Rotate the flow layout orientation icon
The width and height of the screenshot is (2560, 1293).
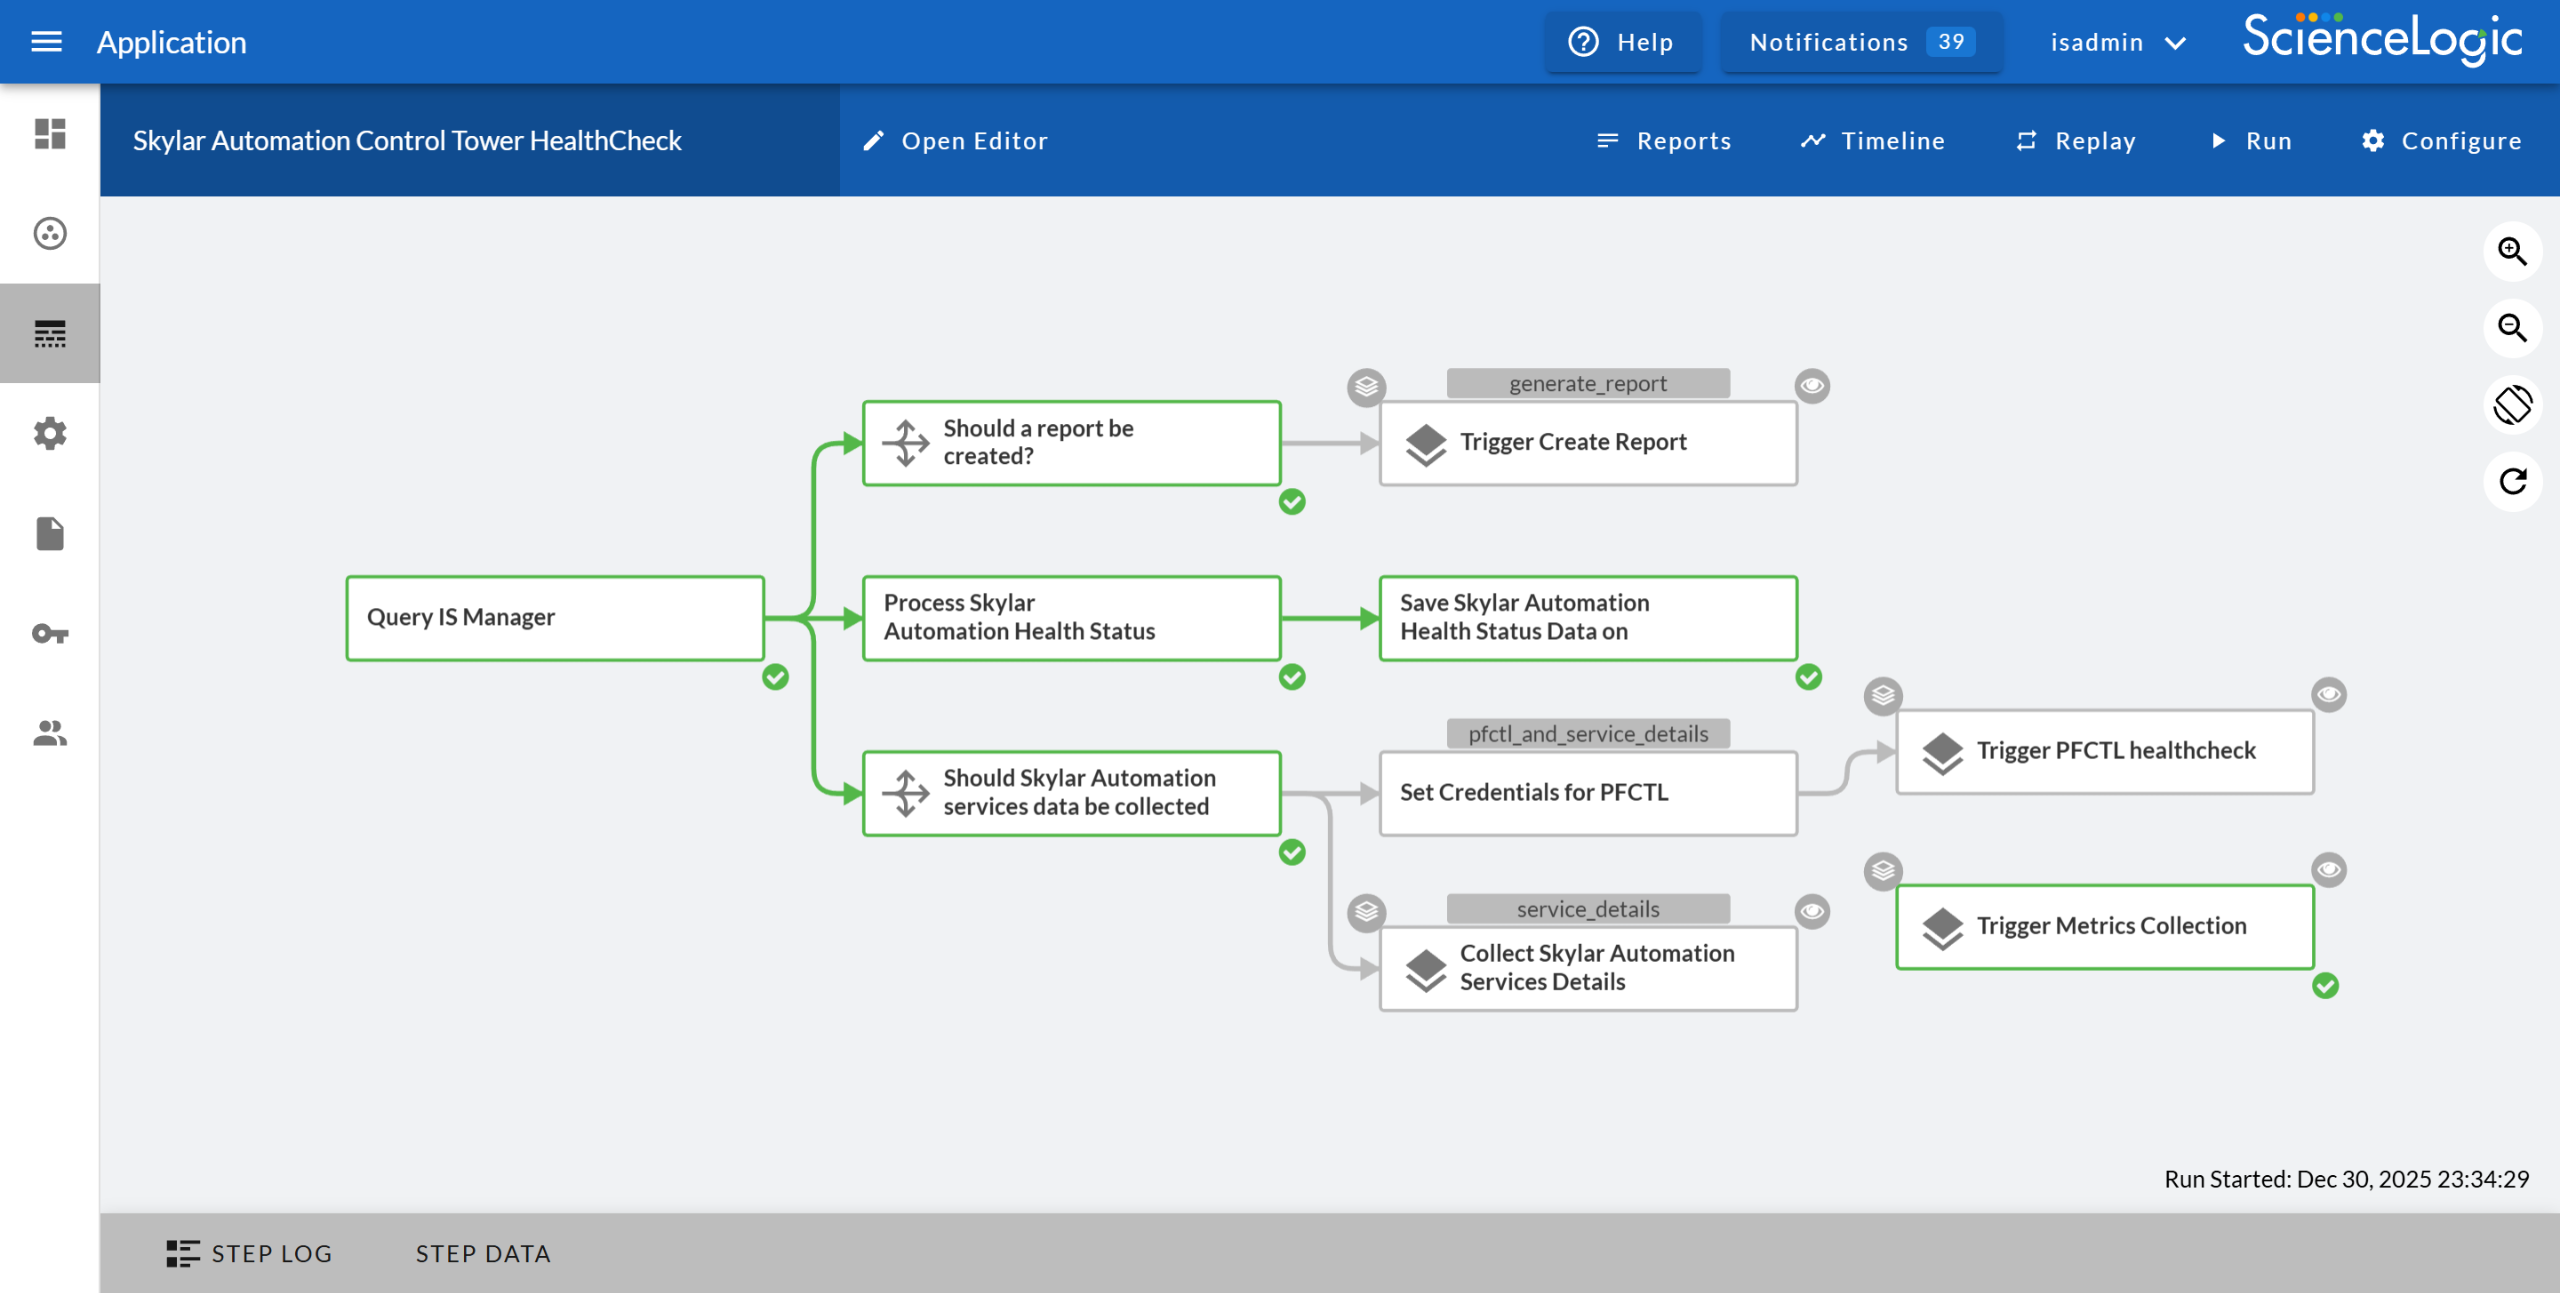(2512, 405)
